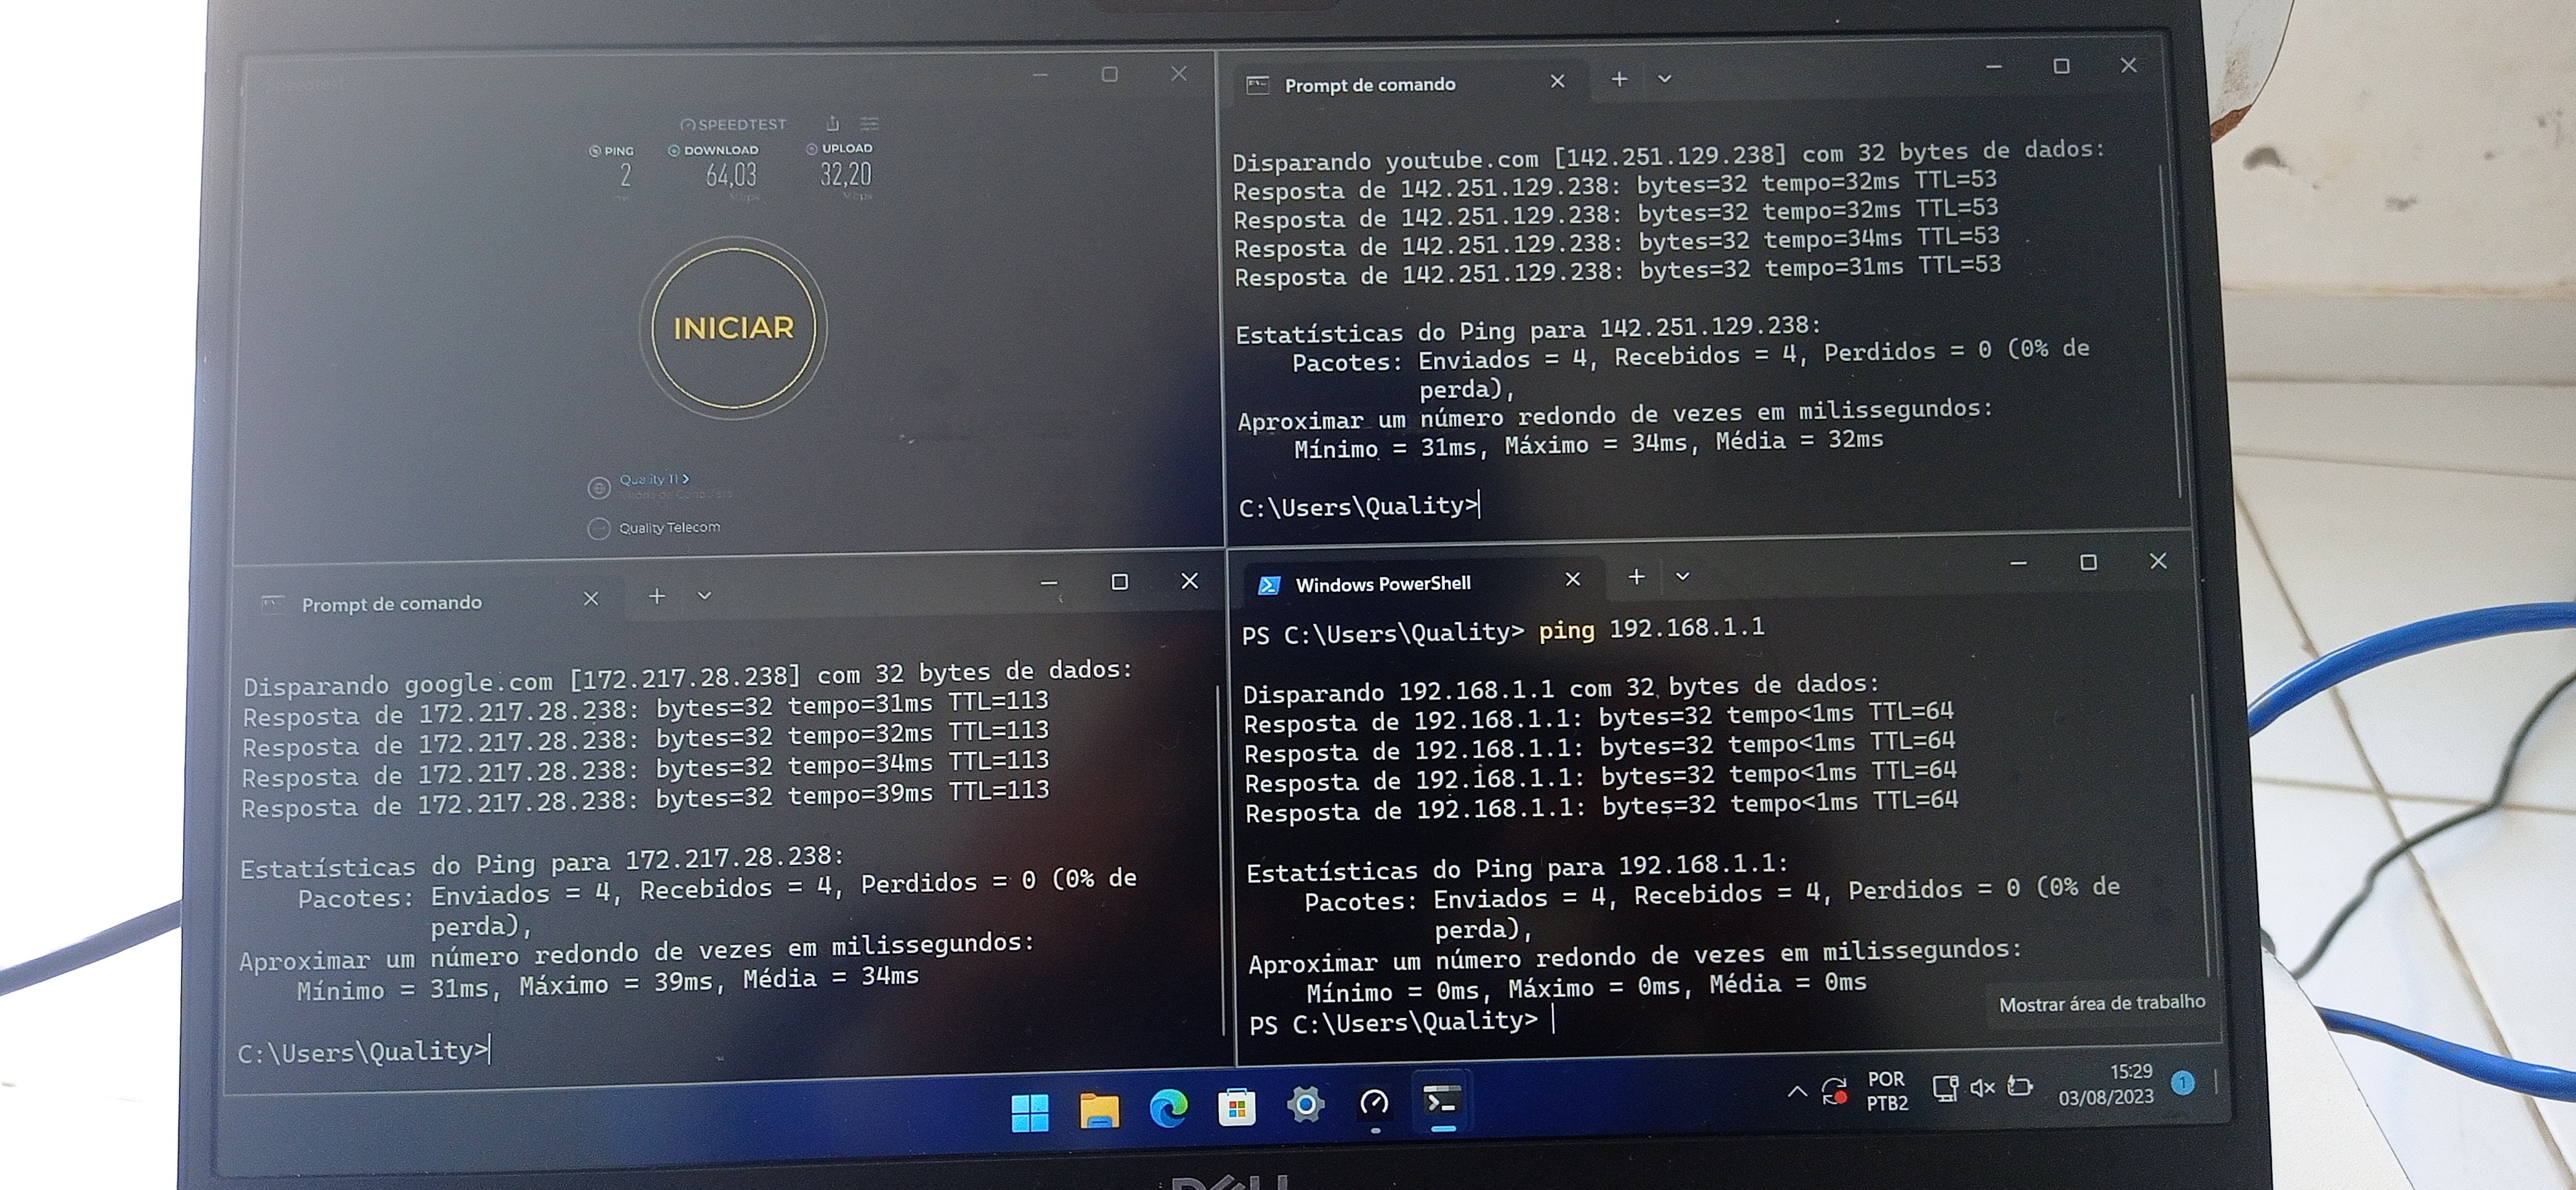Click the Quality Telecom provider entry
This screenshot has height=1190, width=2576.
pos(668,527)
